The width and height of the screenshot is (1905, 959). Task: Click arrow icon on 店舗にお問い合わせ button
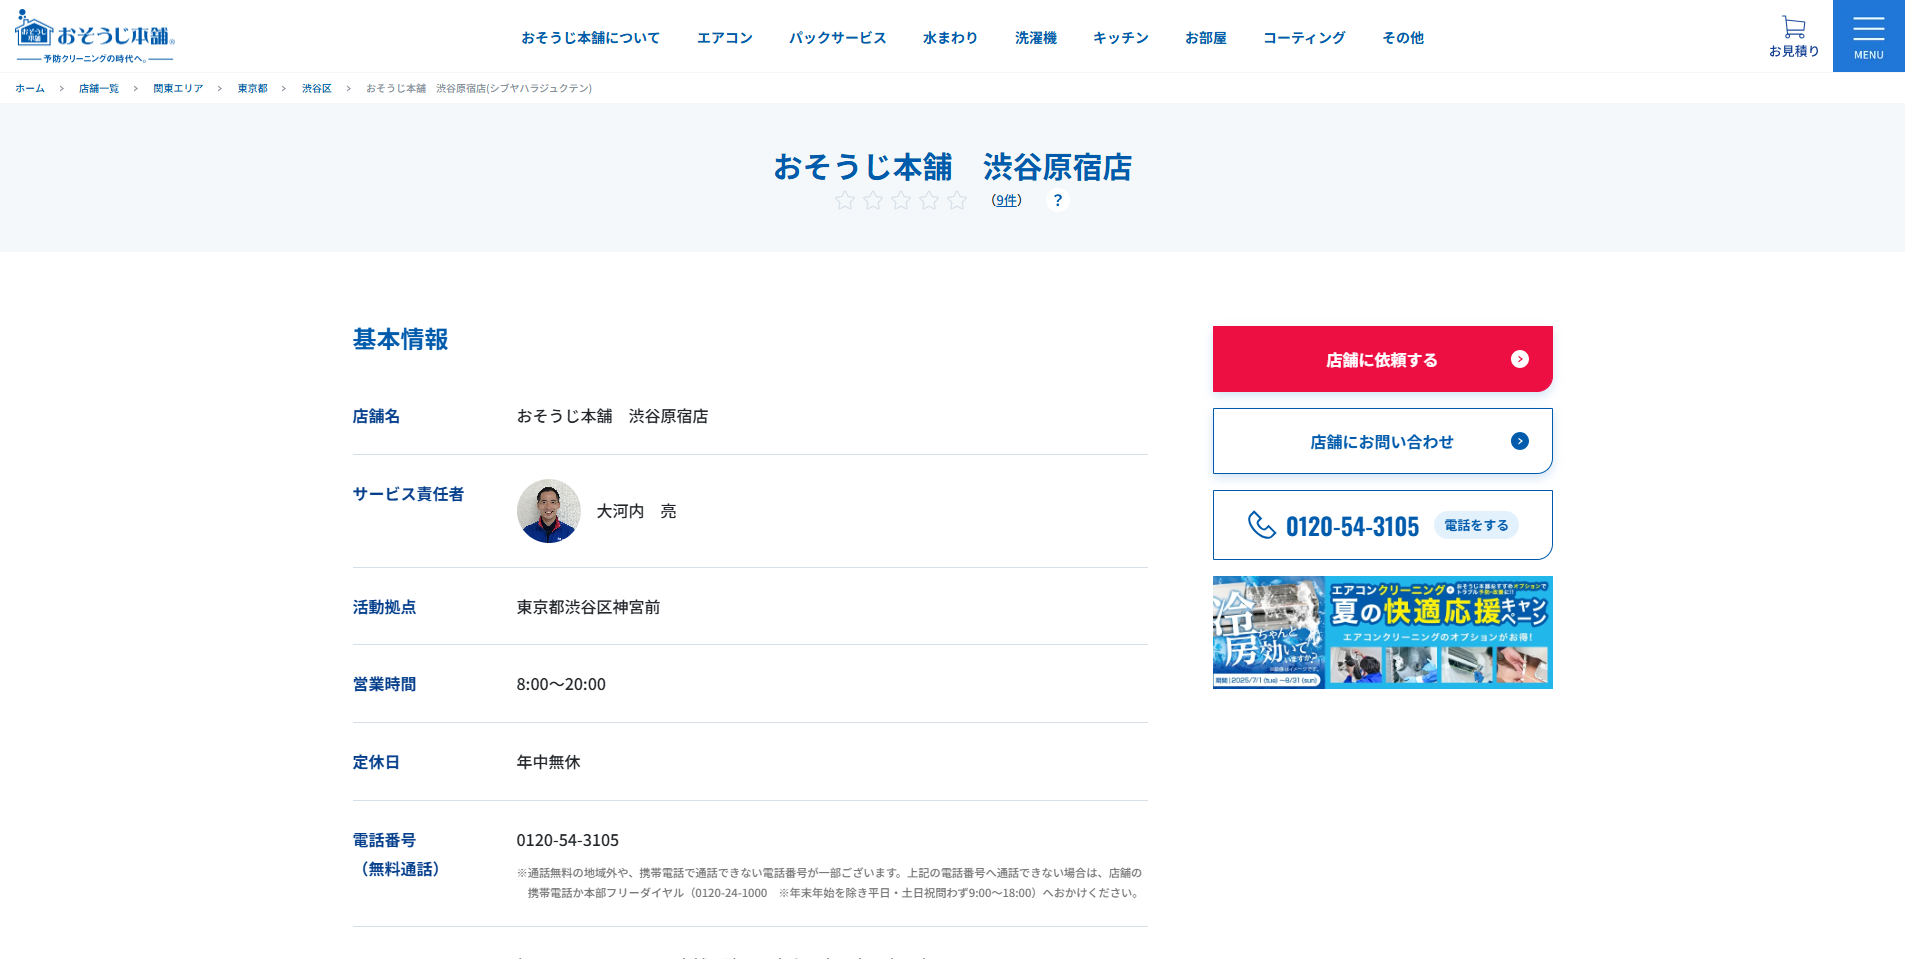1520,441
